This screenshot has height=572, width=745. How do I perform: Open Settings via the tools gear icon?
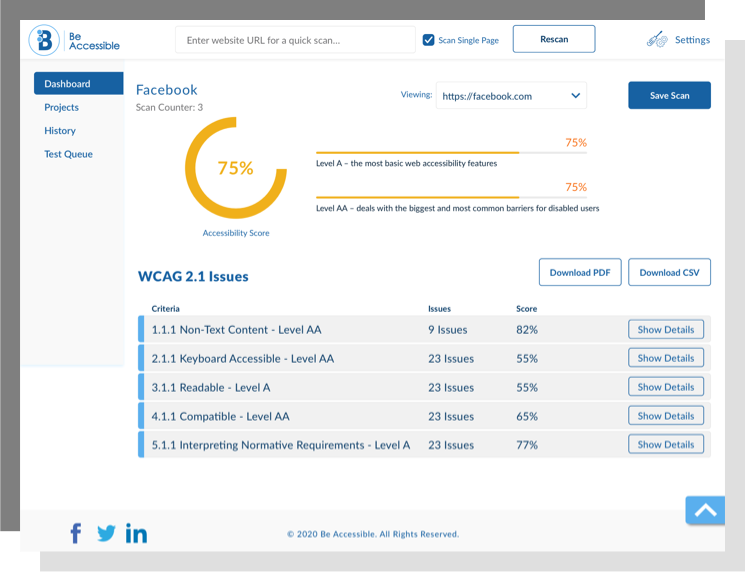(657, 40)
